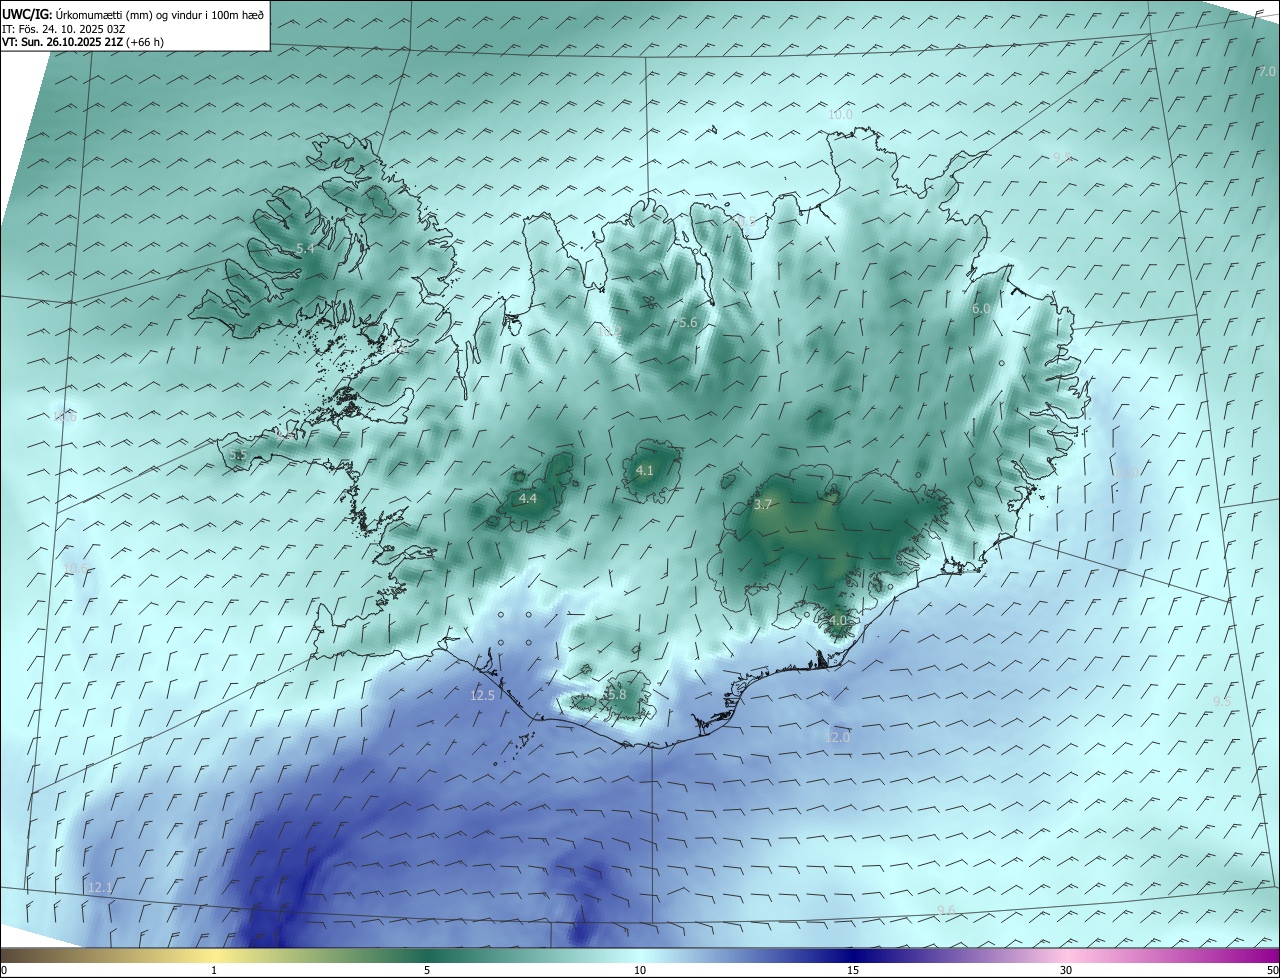Click the 11.0 value label east of Iceland
Screen dimensions: 1280x978
1127,472
